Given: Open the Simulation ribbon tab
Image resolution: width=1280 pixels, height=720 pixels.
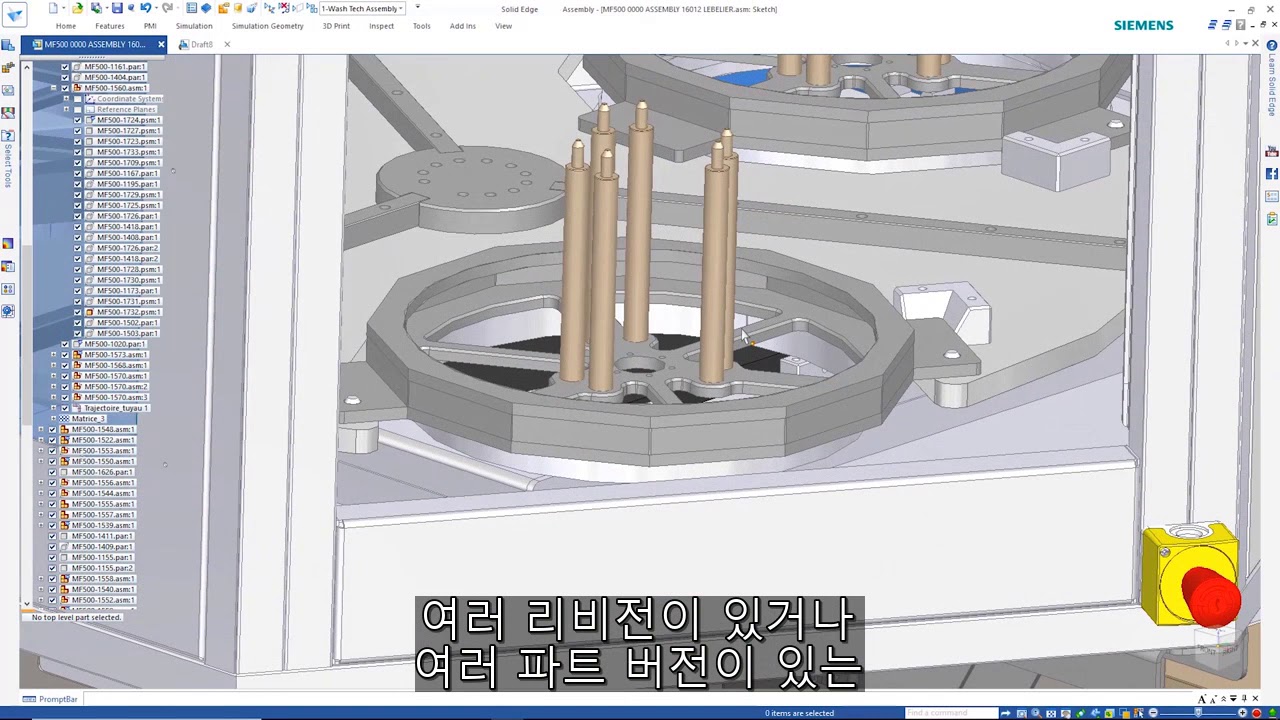Looking at the screenshot, I should click(194, 26).
